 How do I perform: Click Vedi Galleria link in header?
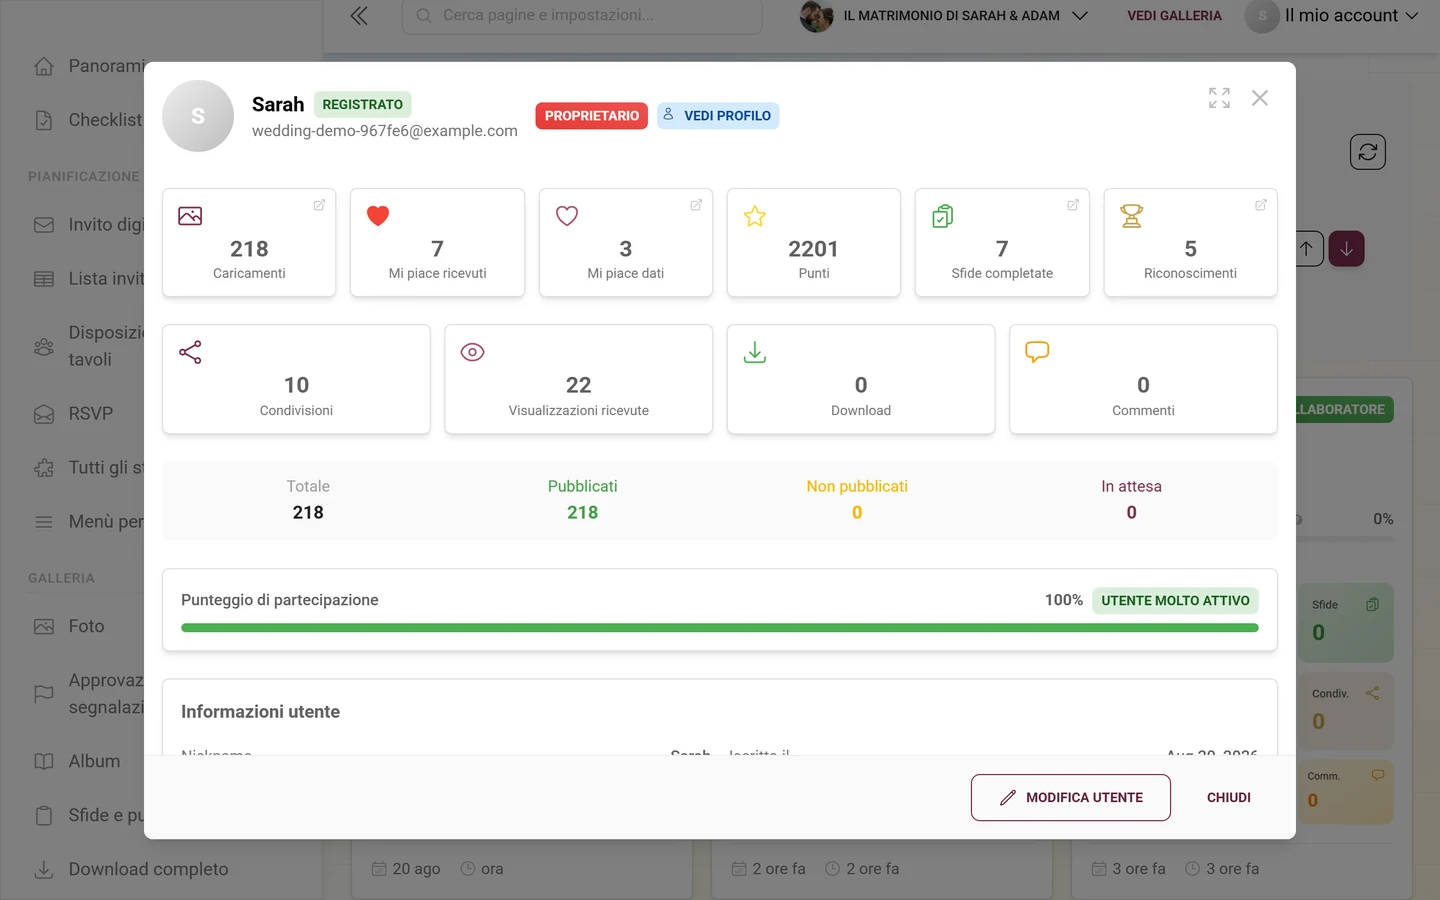point(1174,16)
